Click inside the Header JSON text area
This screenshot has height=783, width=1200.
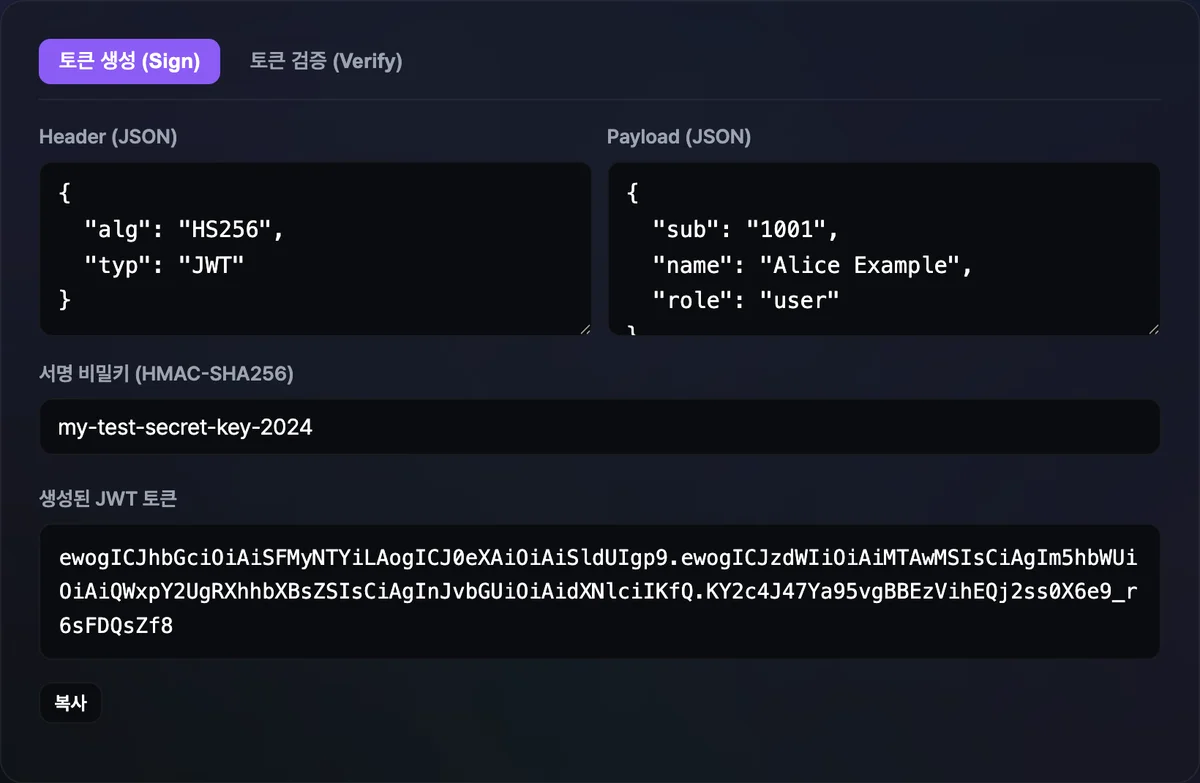[x=315, y=249]
